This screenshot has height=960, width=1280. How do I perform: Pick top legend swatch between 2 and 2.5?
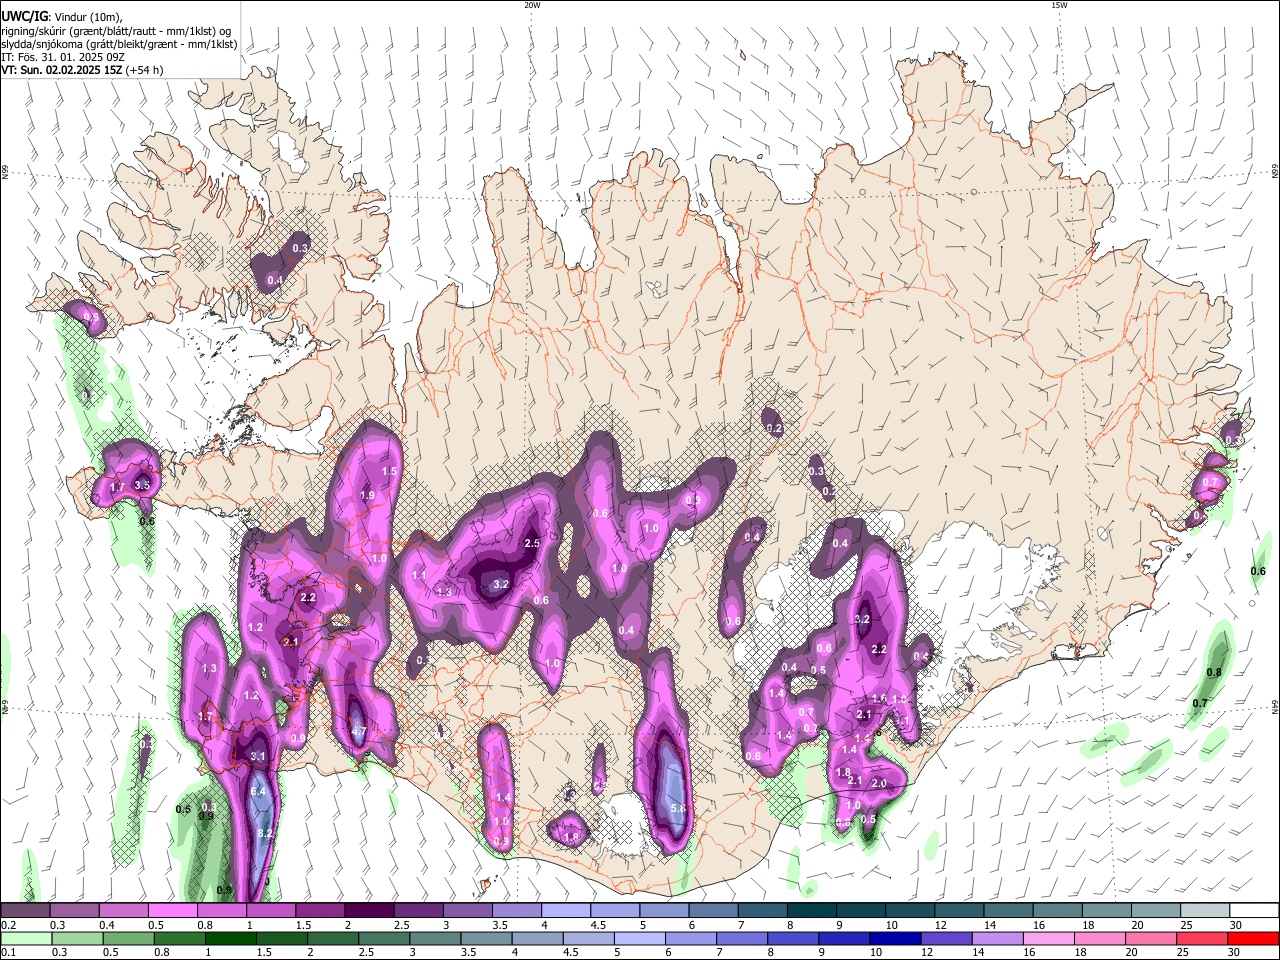[369, 911]
